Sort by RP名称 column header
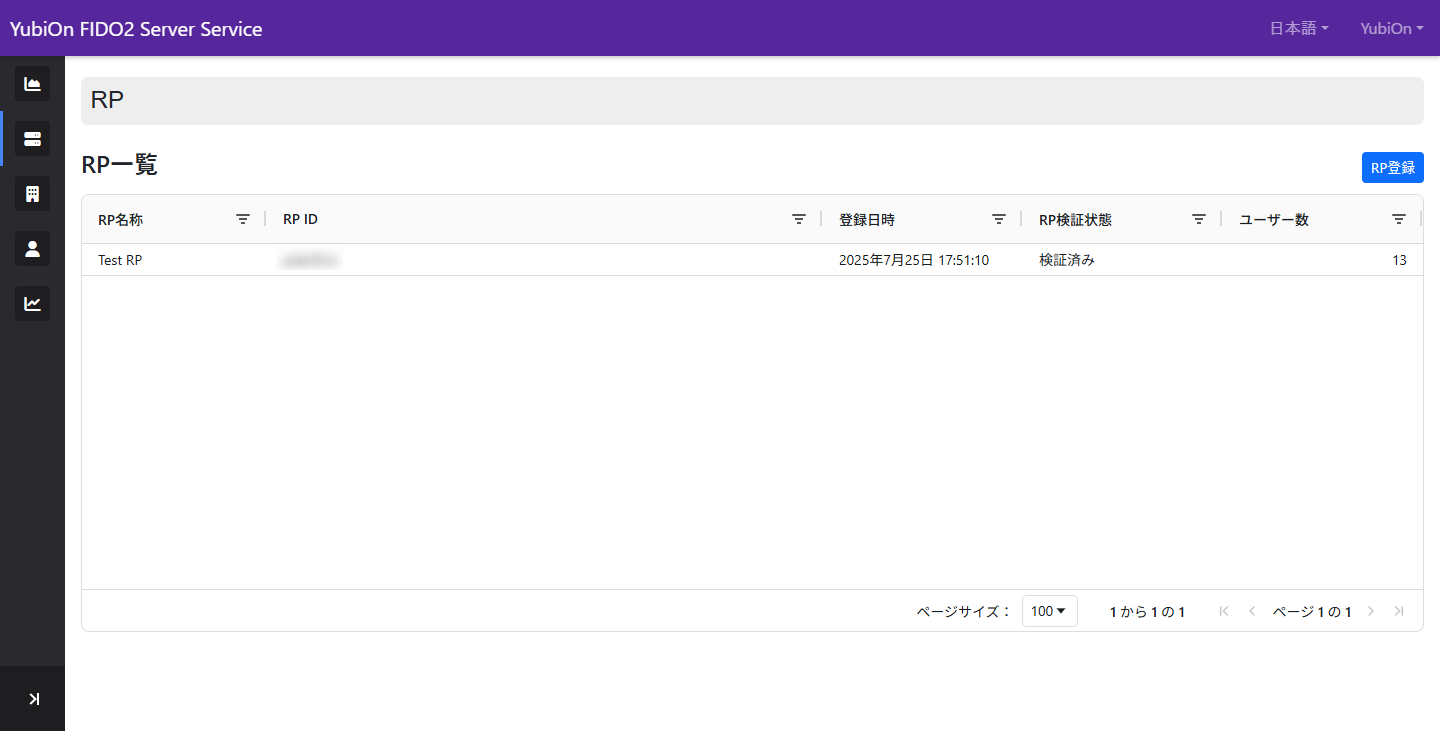Screen dimensions: 1440x731 pos(120,220)
